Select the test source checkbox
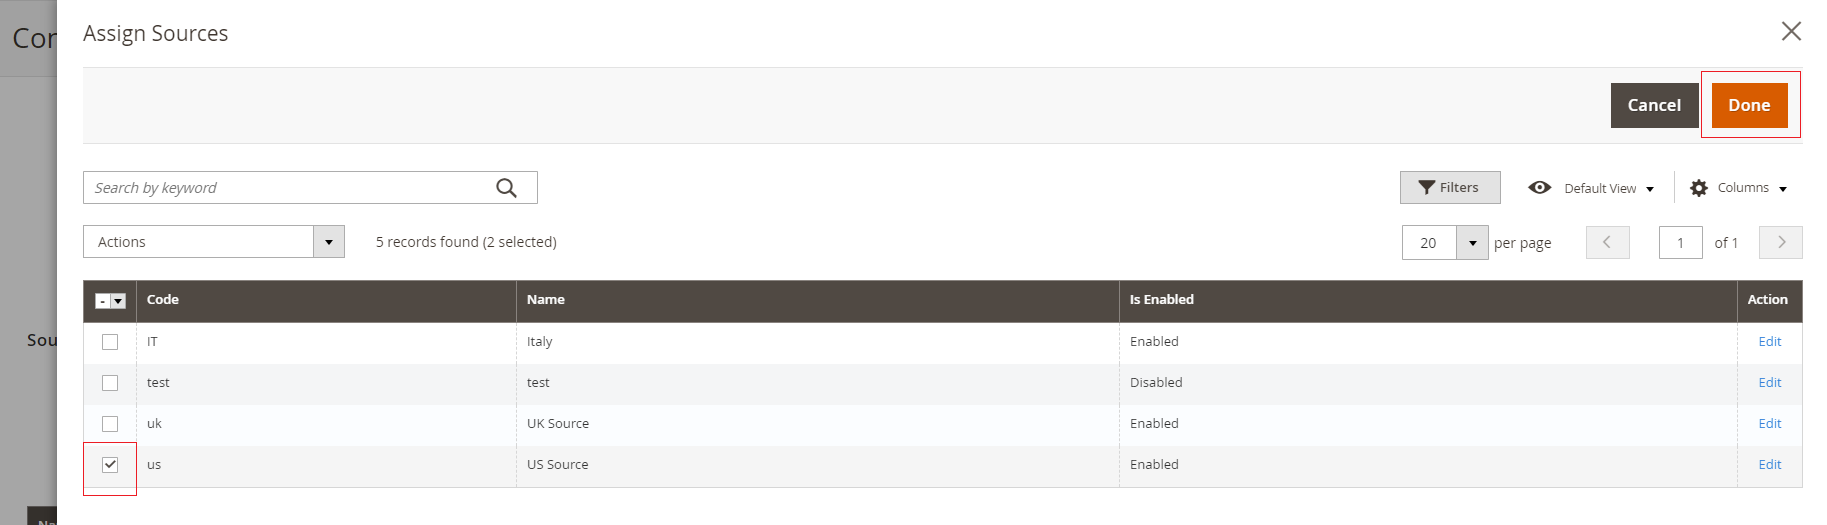 pos(110,383)
